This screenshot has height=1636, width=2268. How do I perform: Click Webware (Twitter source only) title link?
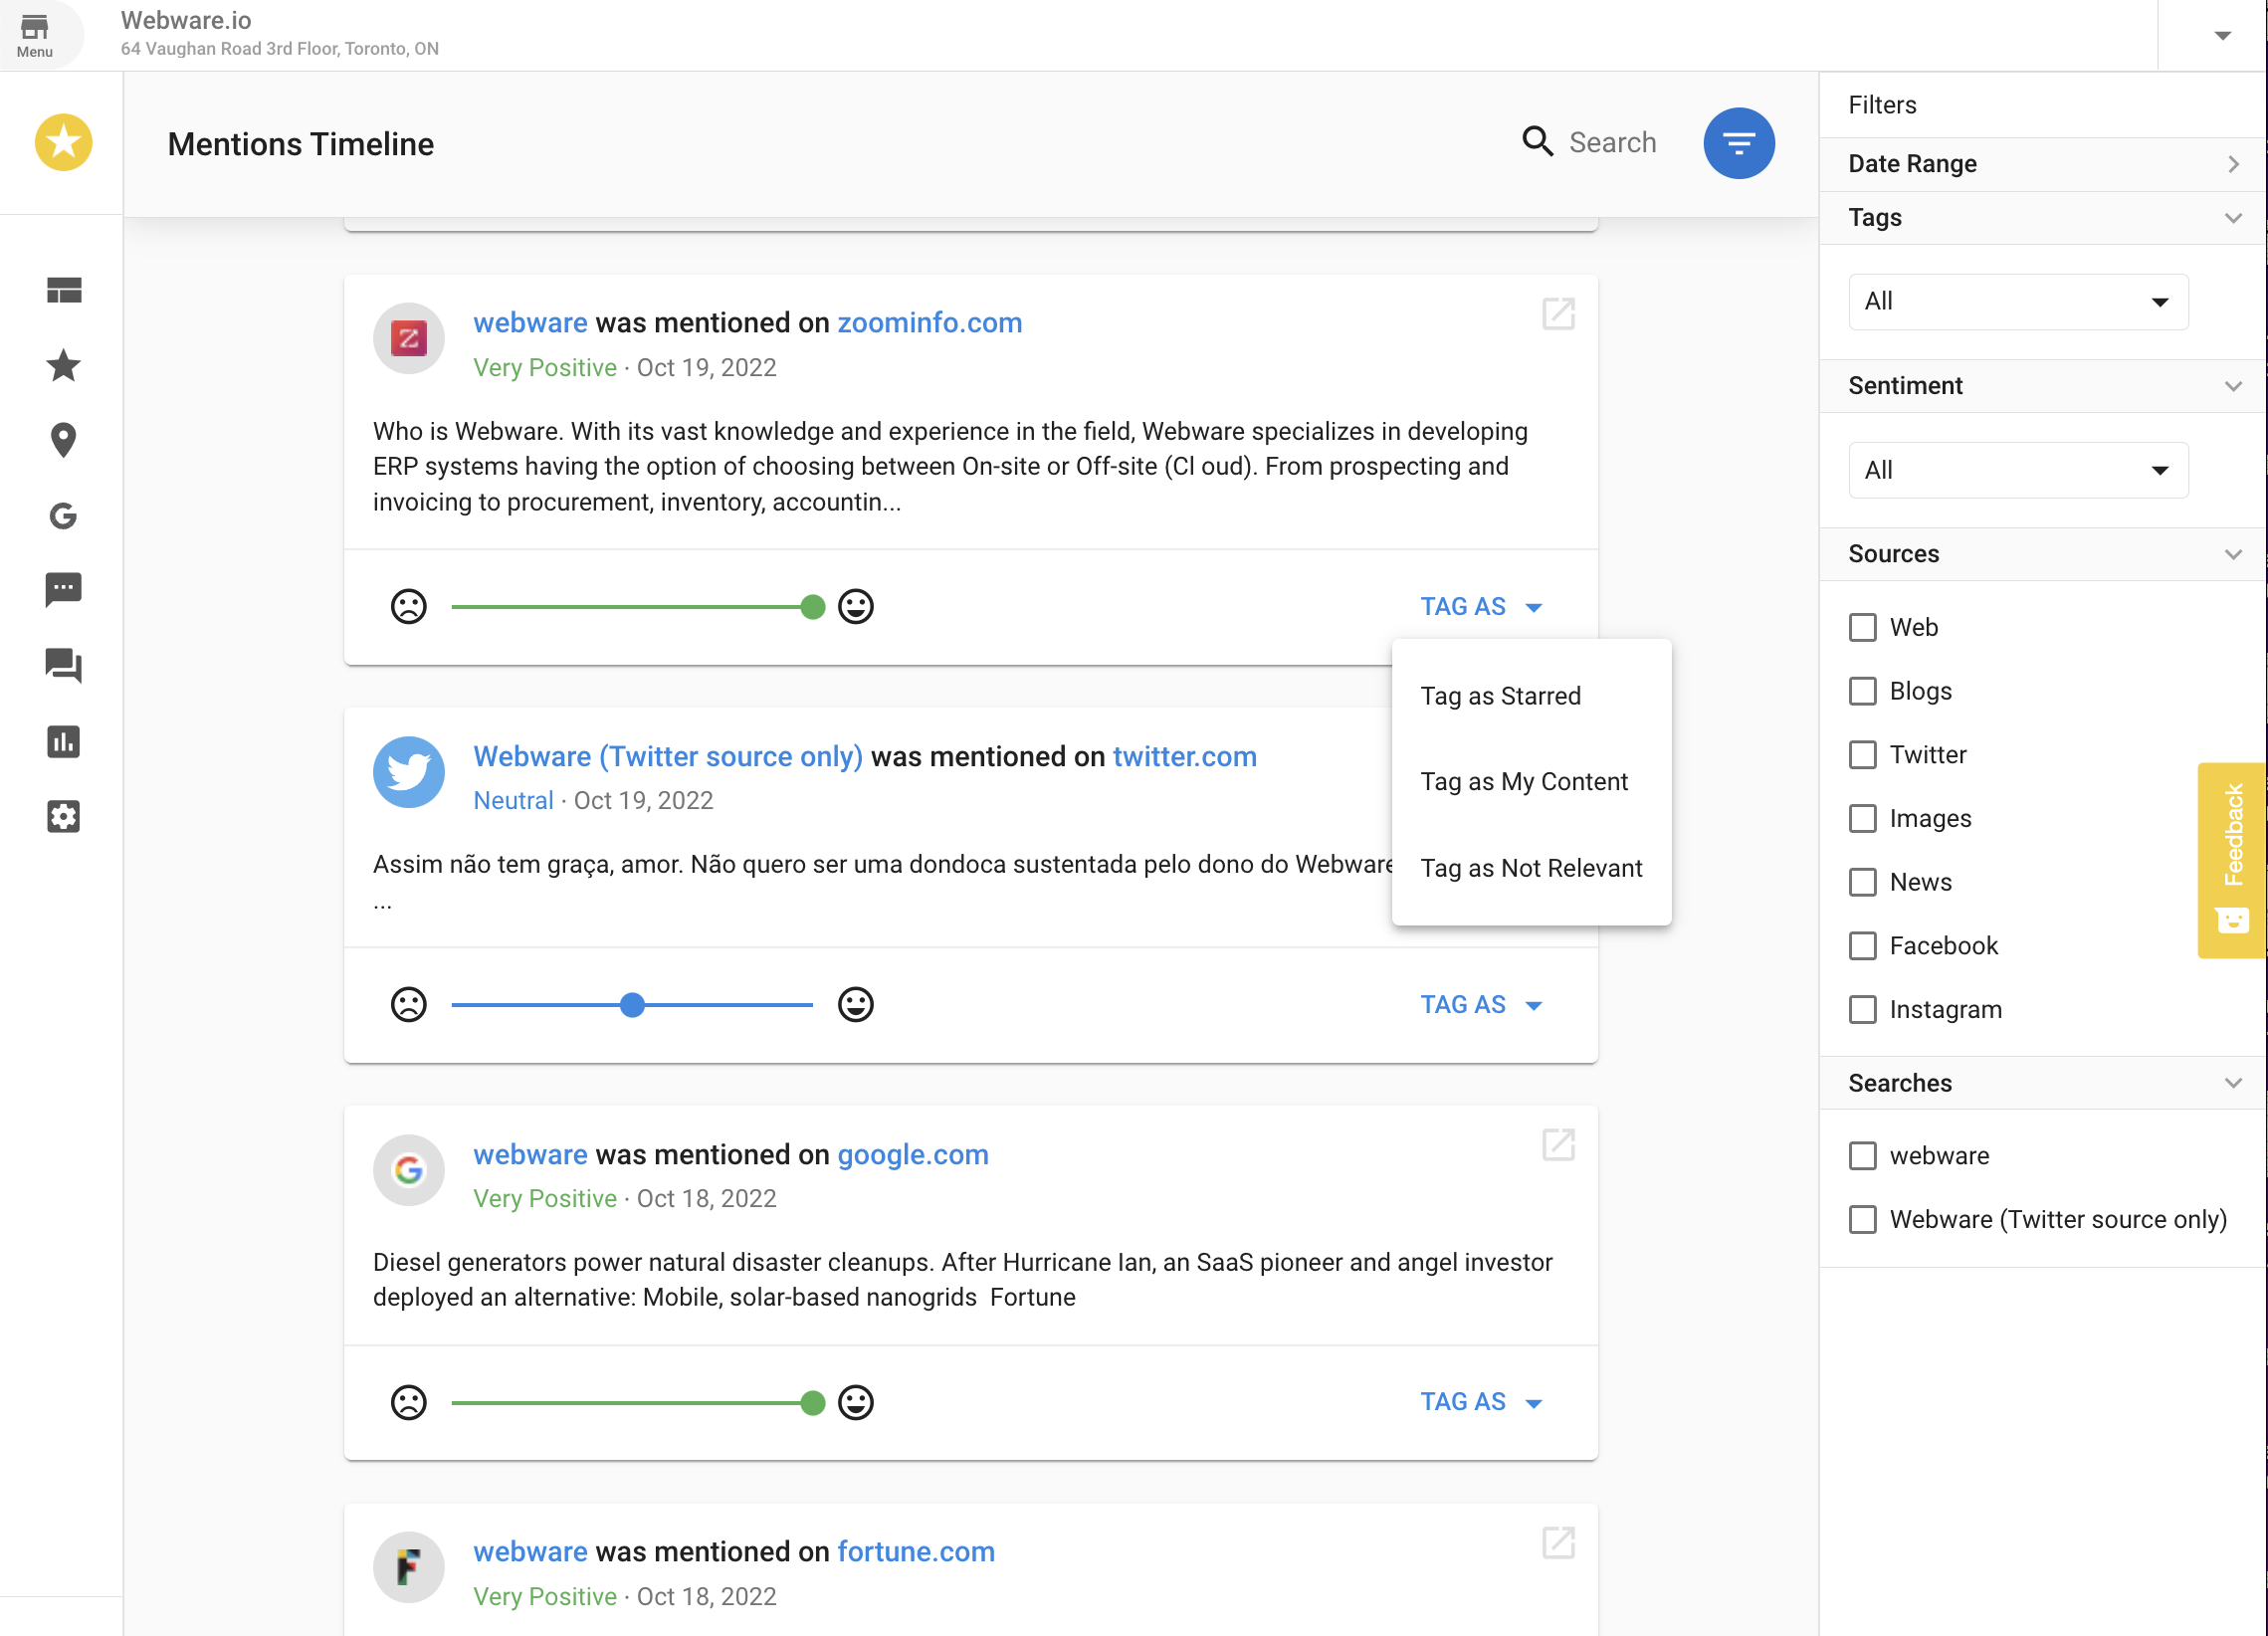667,757
